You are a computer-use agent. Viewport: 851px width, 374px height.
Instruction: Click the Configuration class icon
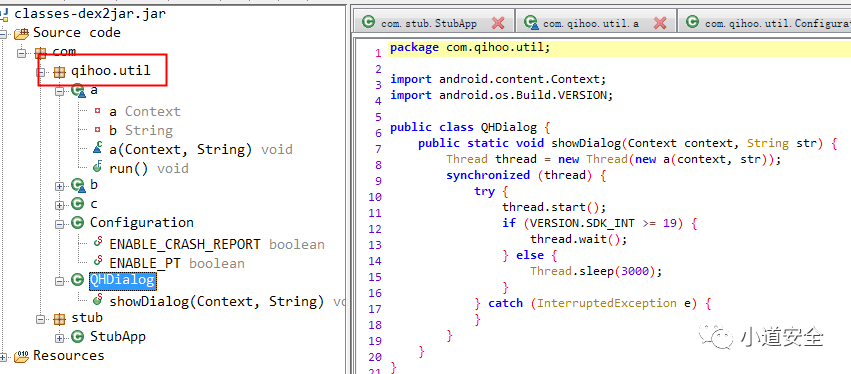(x=78, y=223)
